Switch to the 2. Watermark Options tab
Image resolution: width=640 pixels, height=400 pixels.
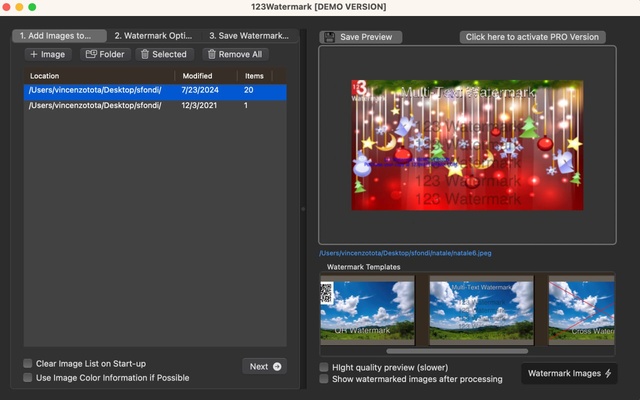click(153, 36)
